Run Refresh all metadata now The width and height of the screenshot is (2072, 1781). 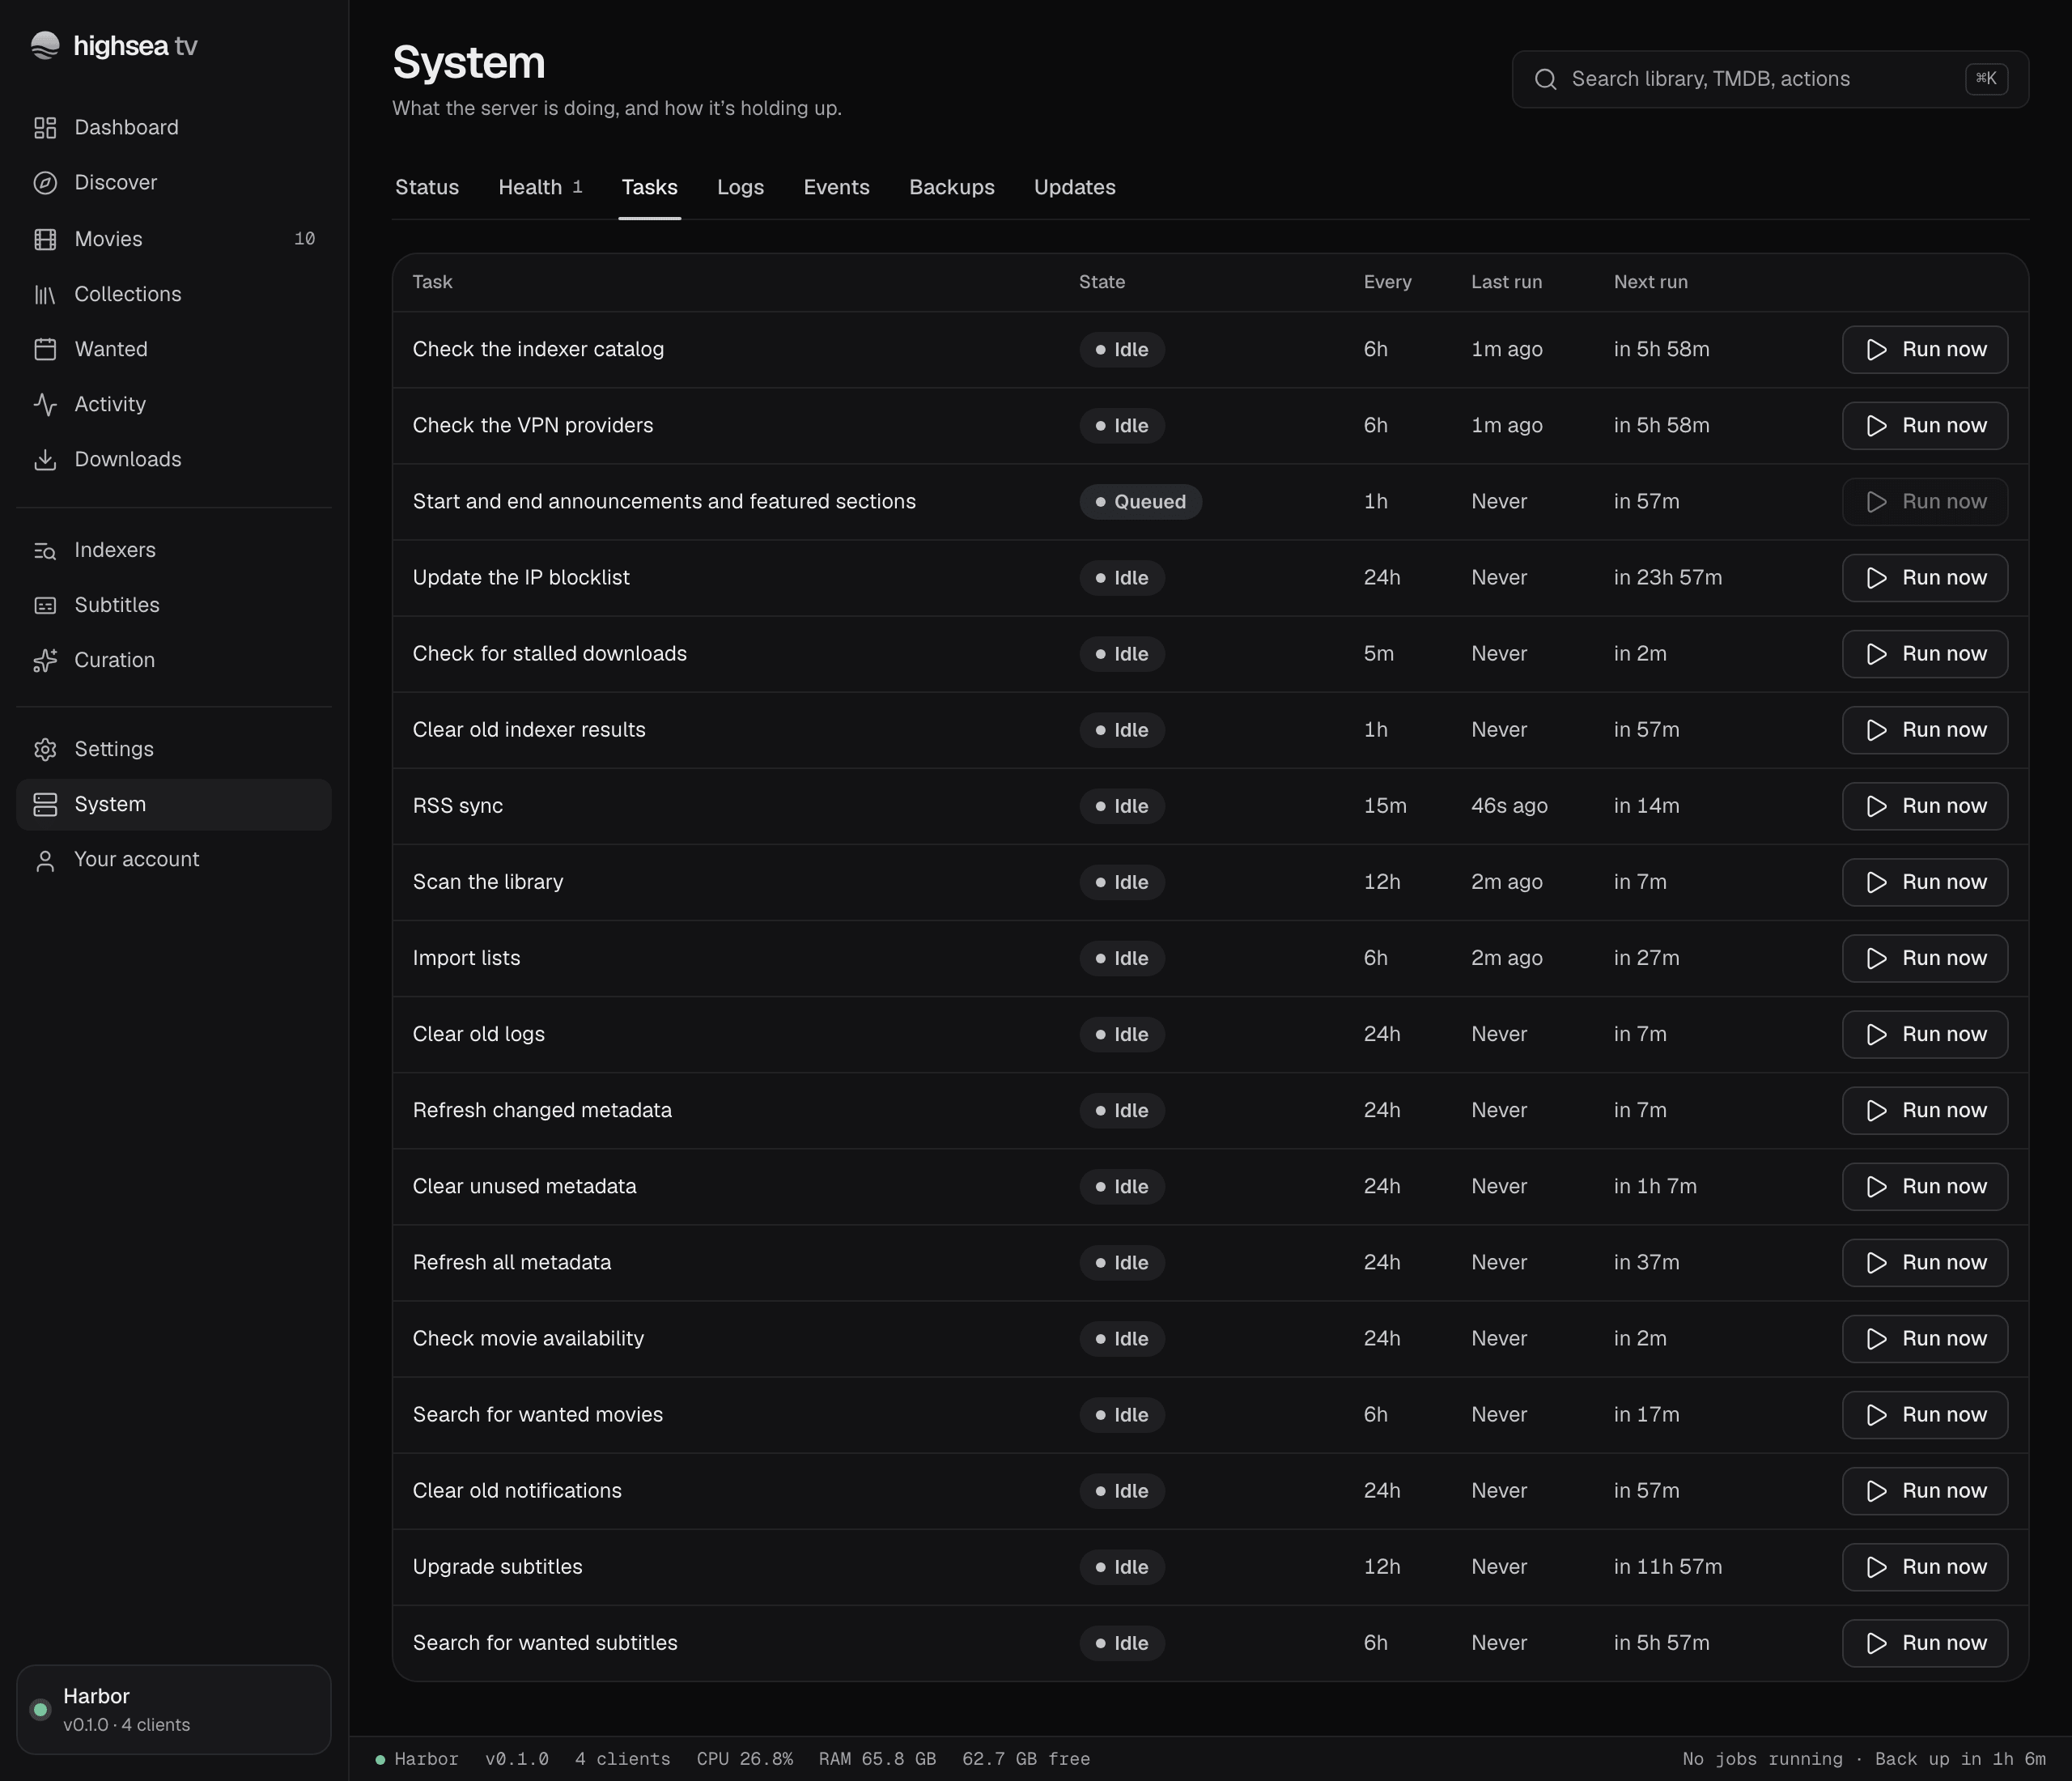(1924, 1262)
